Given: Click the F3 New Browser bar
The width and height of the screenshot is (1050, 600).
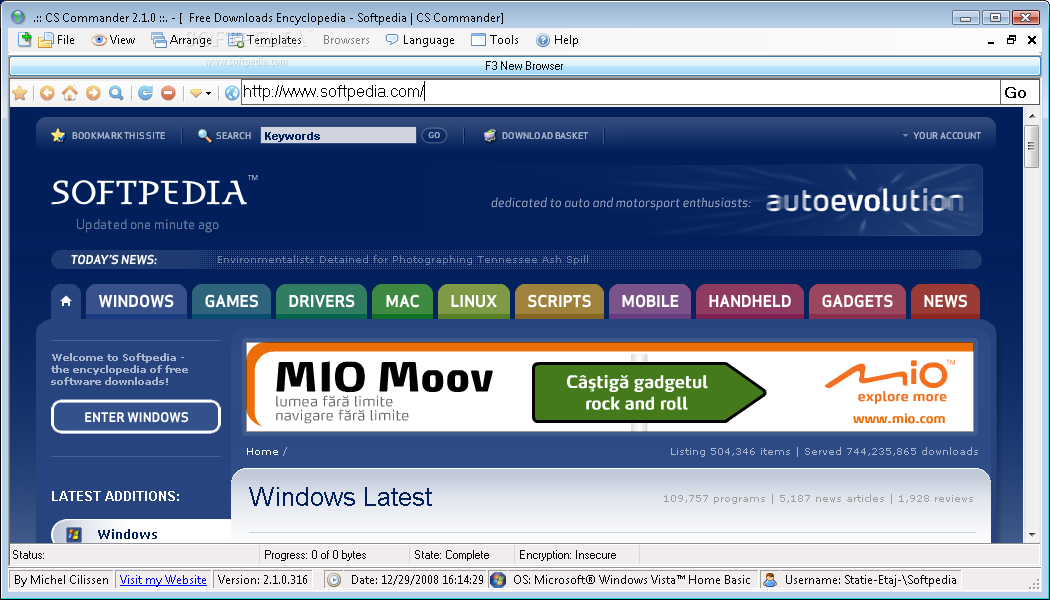Looking at the screenshot, I should (524, 66).
